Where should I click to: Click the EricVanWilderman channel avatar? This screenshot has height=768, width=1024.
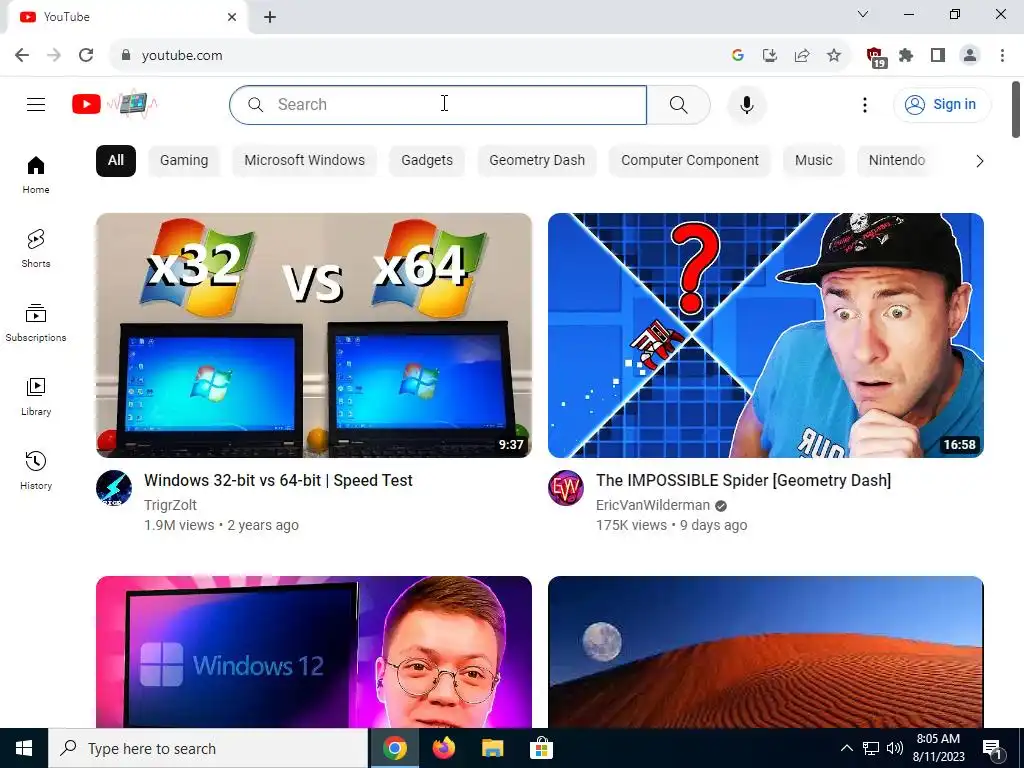click(566, 488)
